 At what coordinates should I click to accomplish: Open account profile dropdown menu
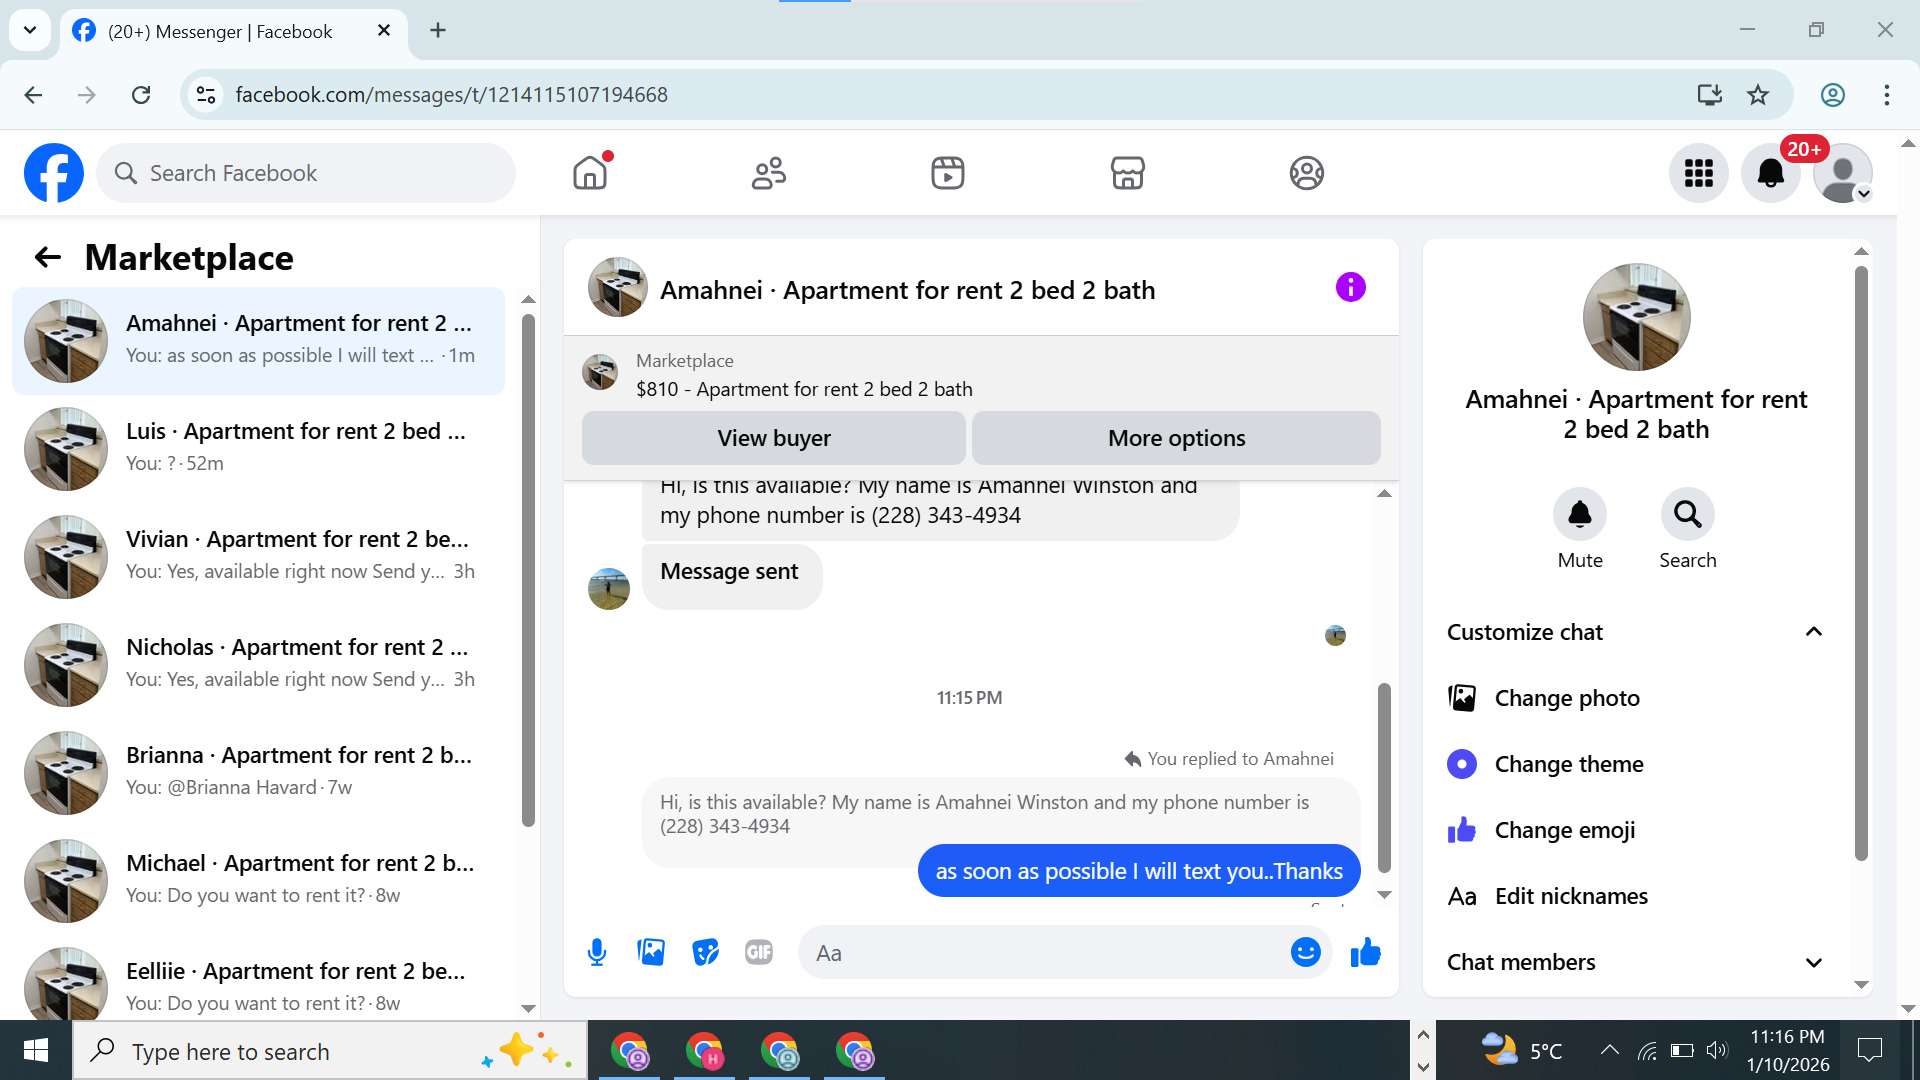pos(1842,173)
